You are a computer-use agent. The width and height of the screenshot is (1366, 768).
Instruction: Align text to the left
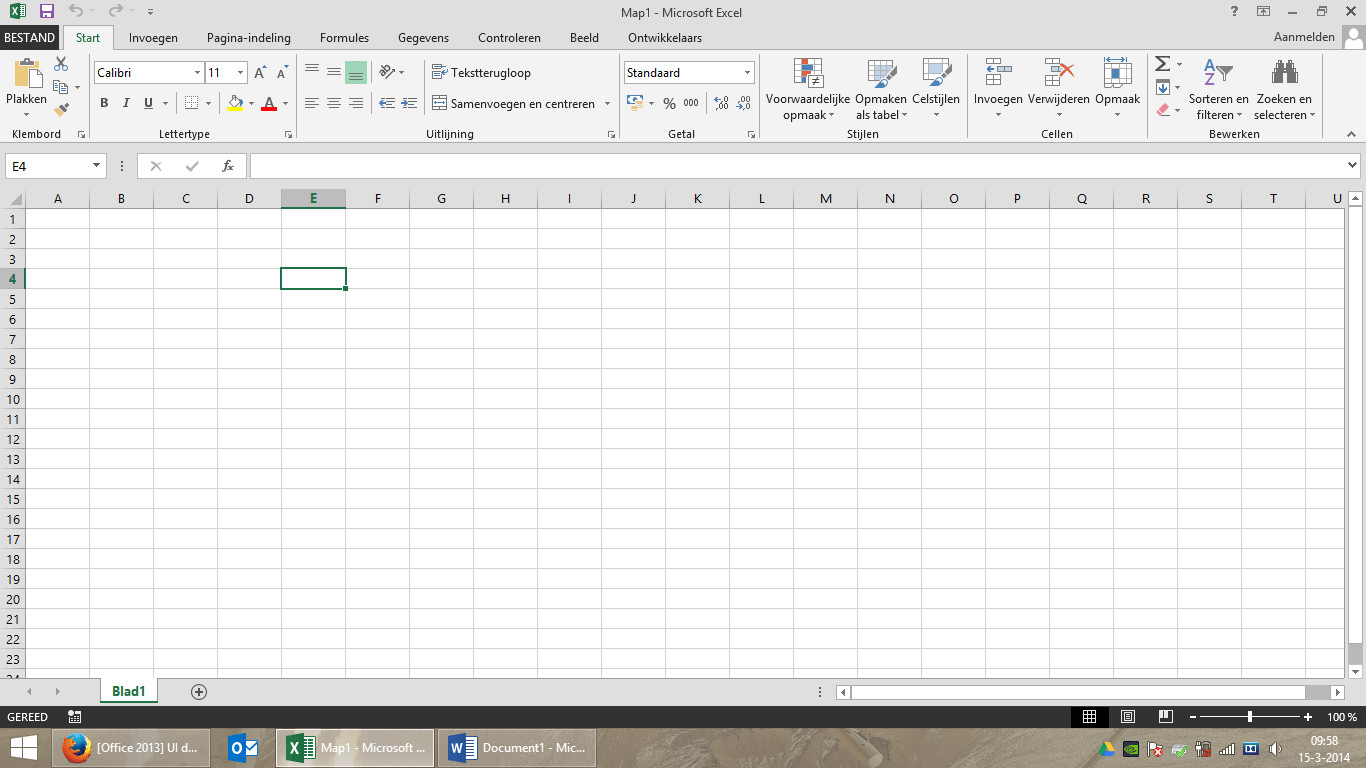tap(312, 103)
